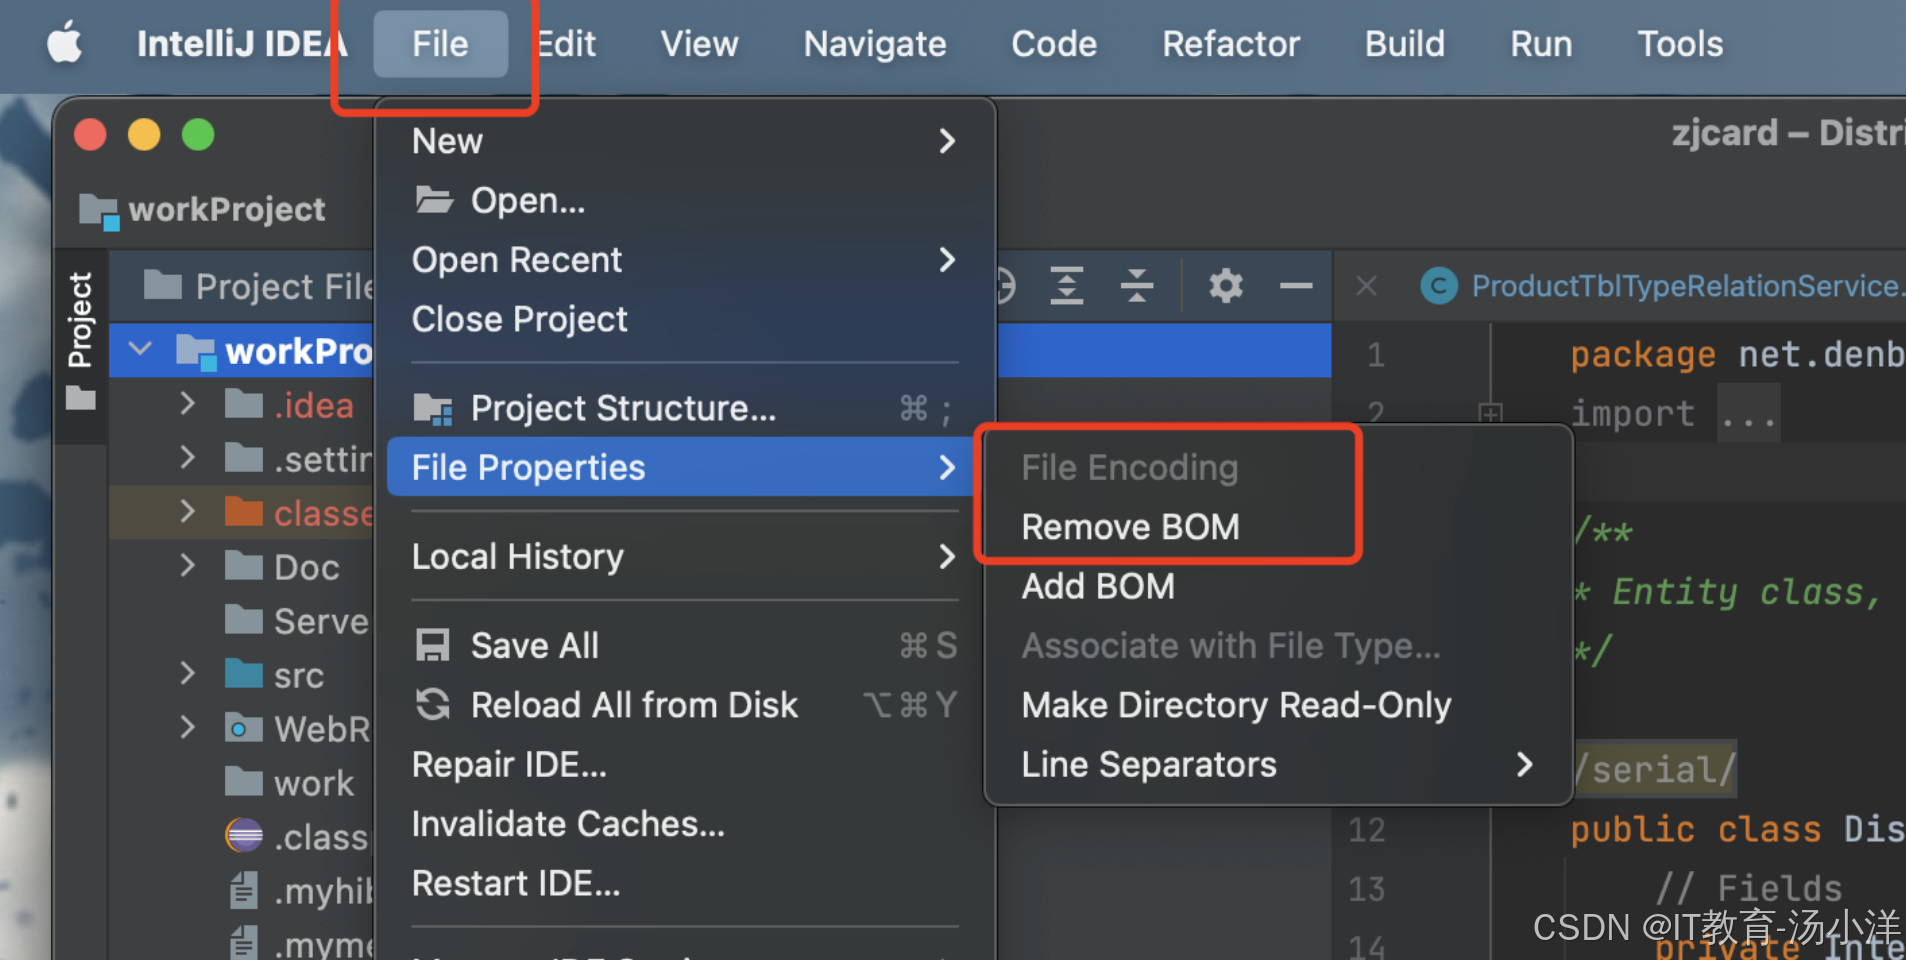Screen dimensions: 1906x960
Task: Open Project Structure... dialog
Action: tap(685, 408)
